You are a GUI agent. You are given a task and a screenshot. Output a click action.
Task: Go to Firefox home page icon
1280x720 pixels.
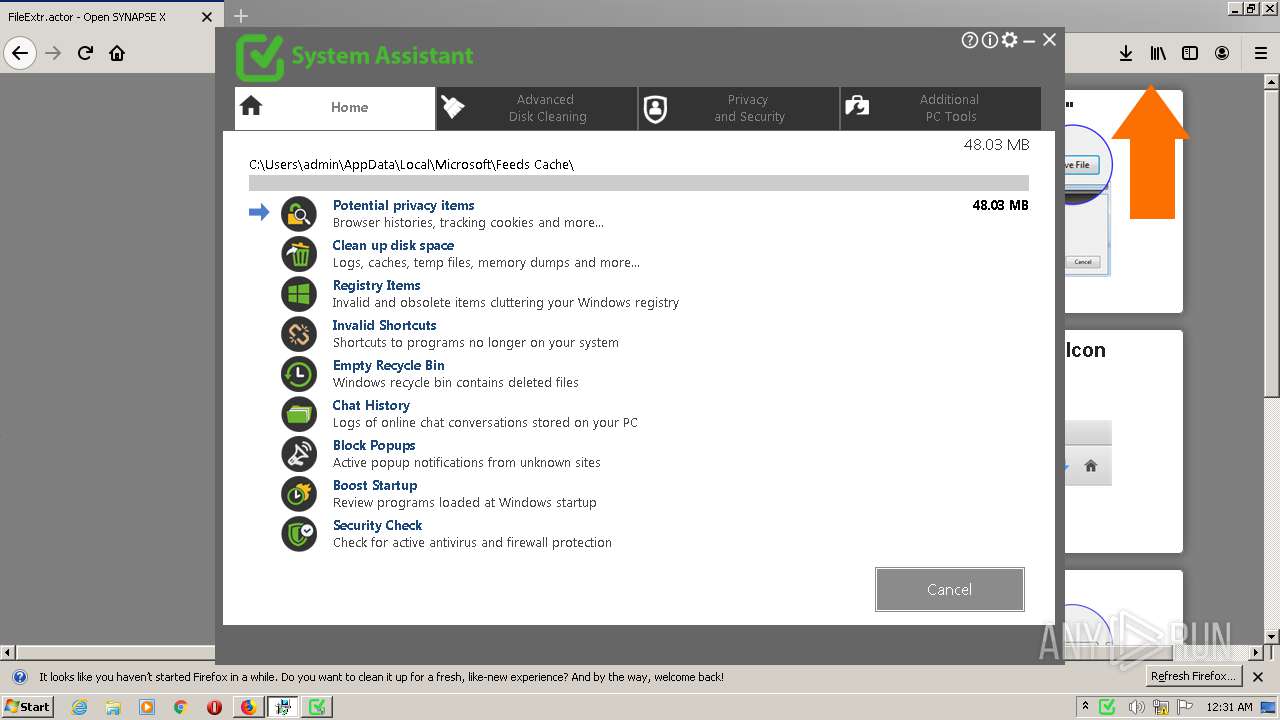click(117, 53)
